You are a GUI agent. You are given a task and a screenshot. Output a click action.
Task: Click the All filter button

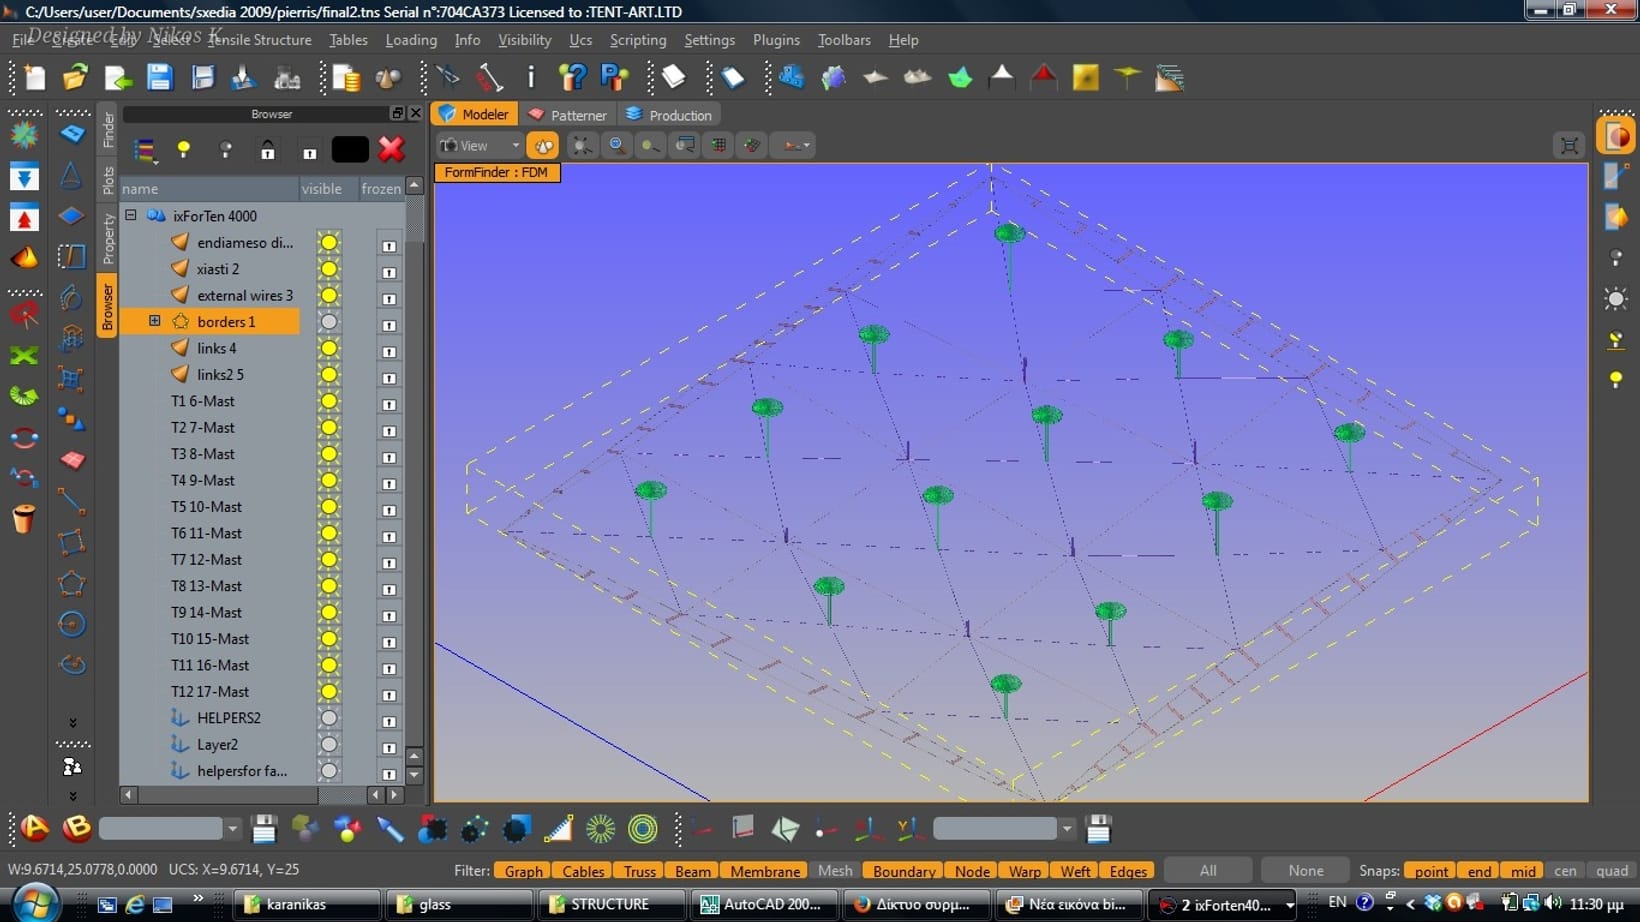click(1207, 871)
